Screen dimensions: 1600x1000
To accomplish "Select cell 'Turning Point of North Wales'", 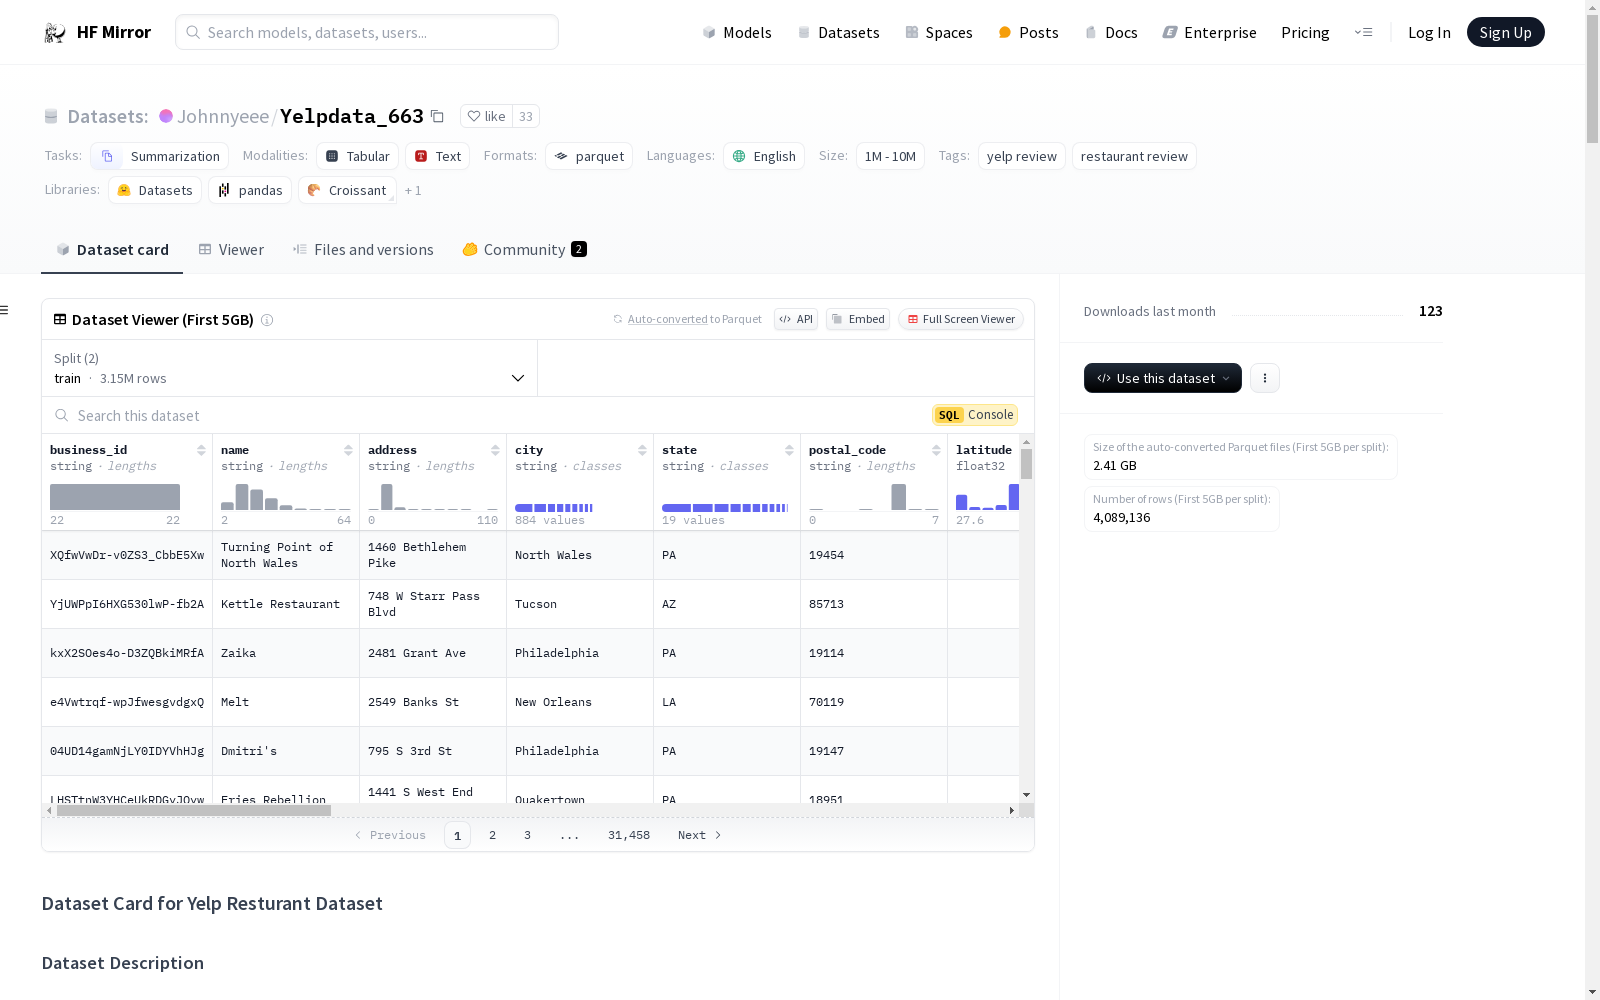I will (286, 555).
